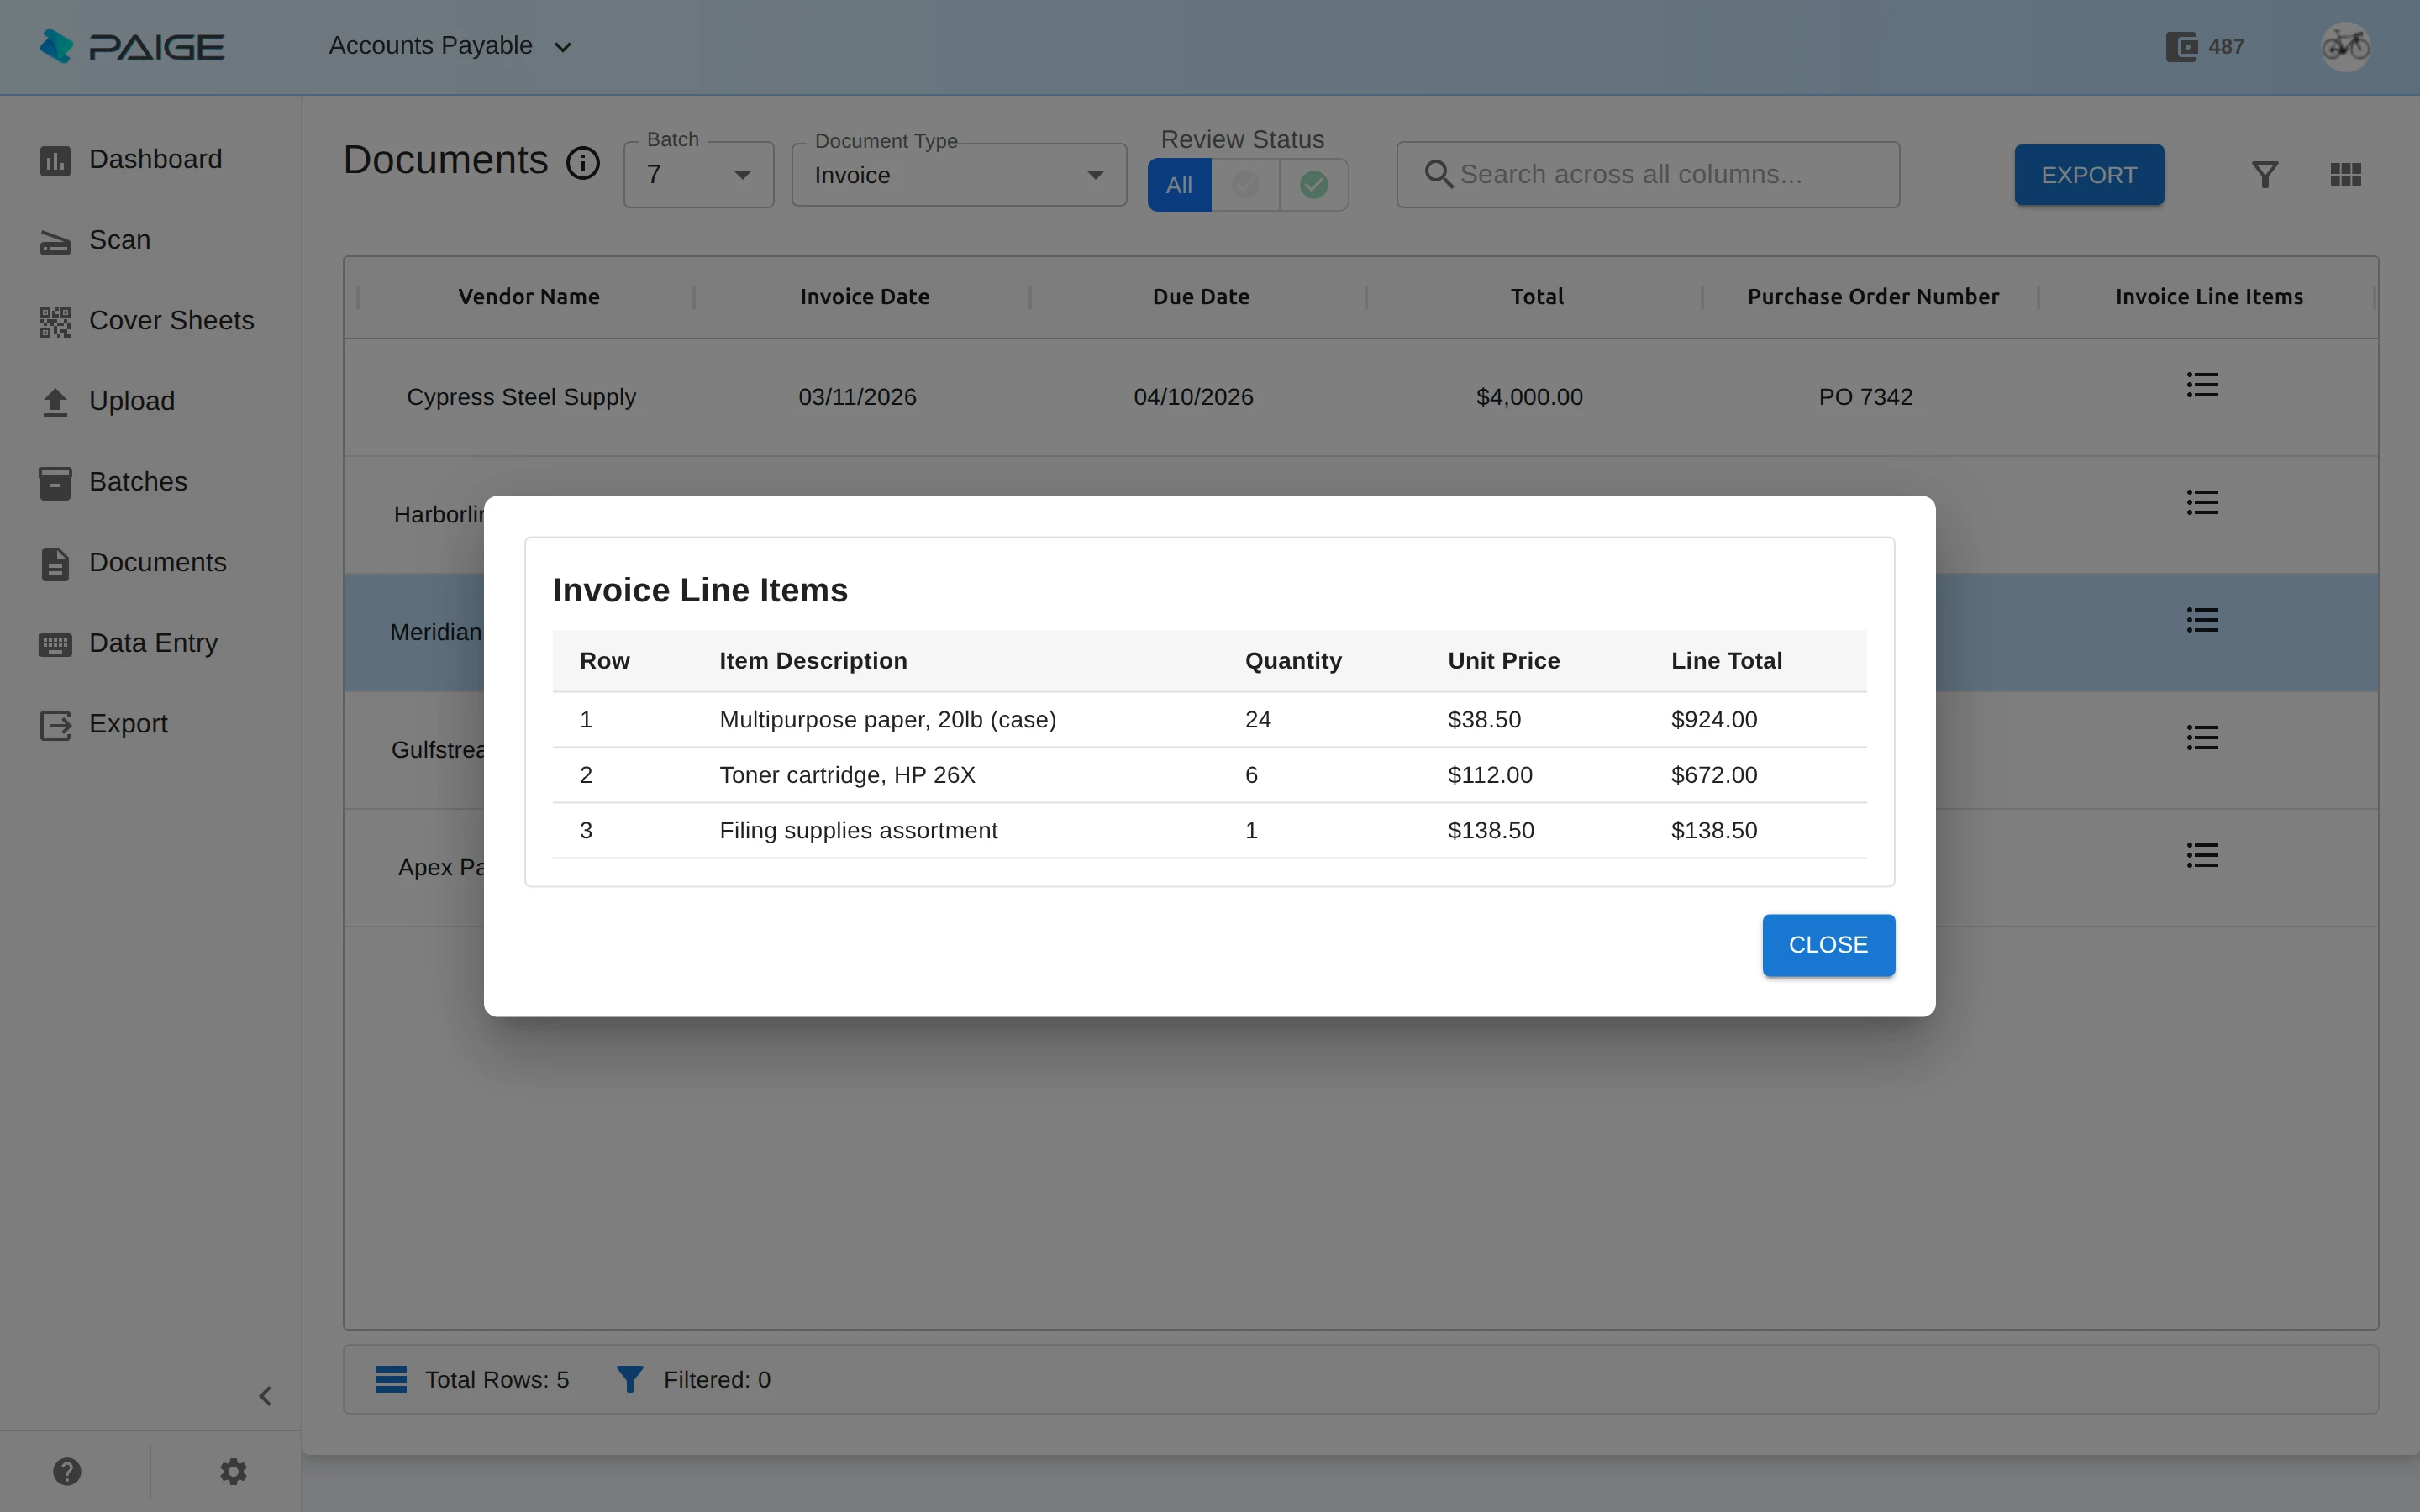Collapse the sidebar with the chevron
This screenshot has width=2420, height=1512.
265,1396
